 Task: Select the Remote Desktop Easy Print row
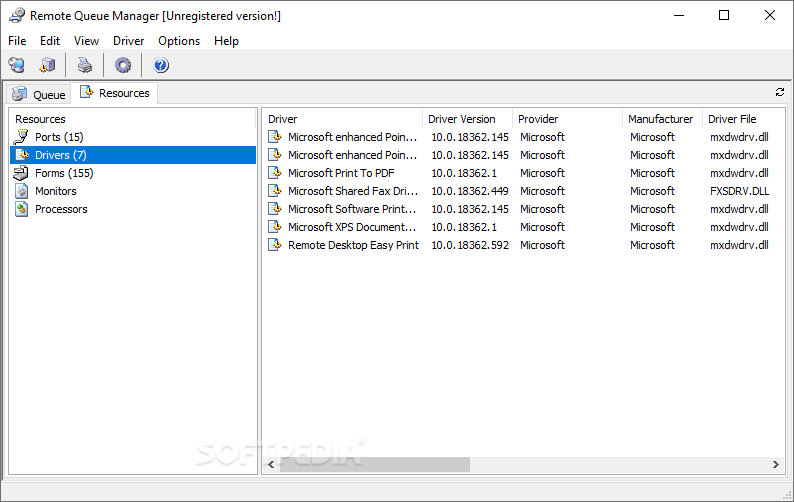pyautogui.click(x=524, y=245)
